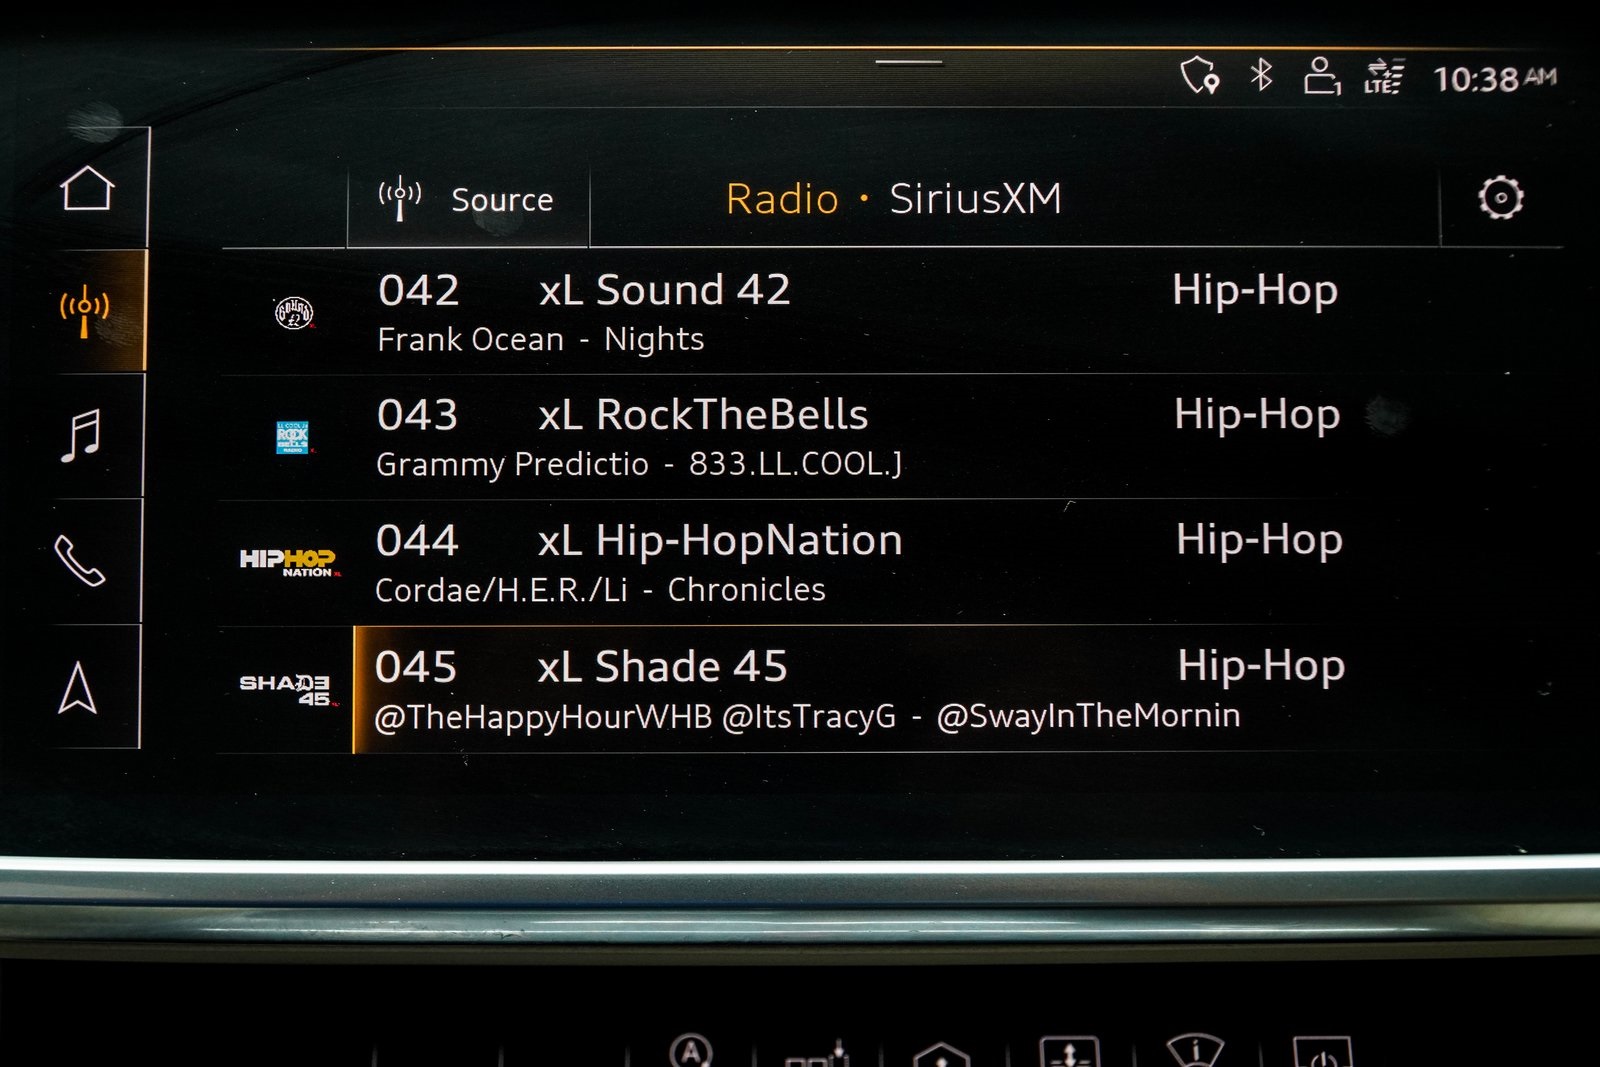Tap the Radio · SiriusXM header title
Screen dimensions: 1600x1067
pyautogui.click(x=893, y=198)
